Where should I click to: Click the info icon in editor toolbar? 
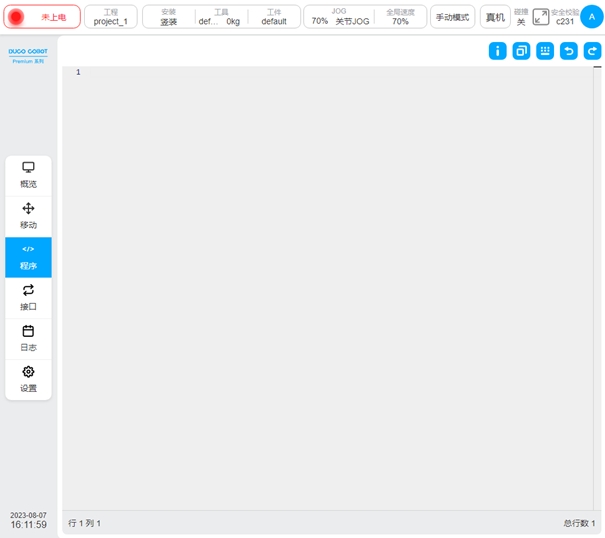tap(497, 51)
